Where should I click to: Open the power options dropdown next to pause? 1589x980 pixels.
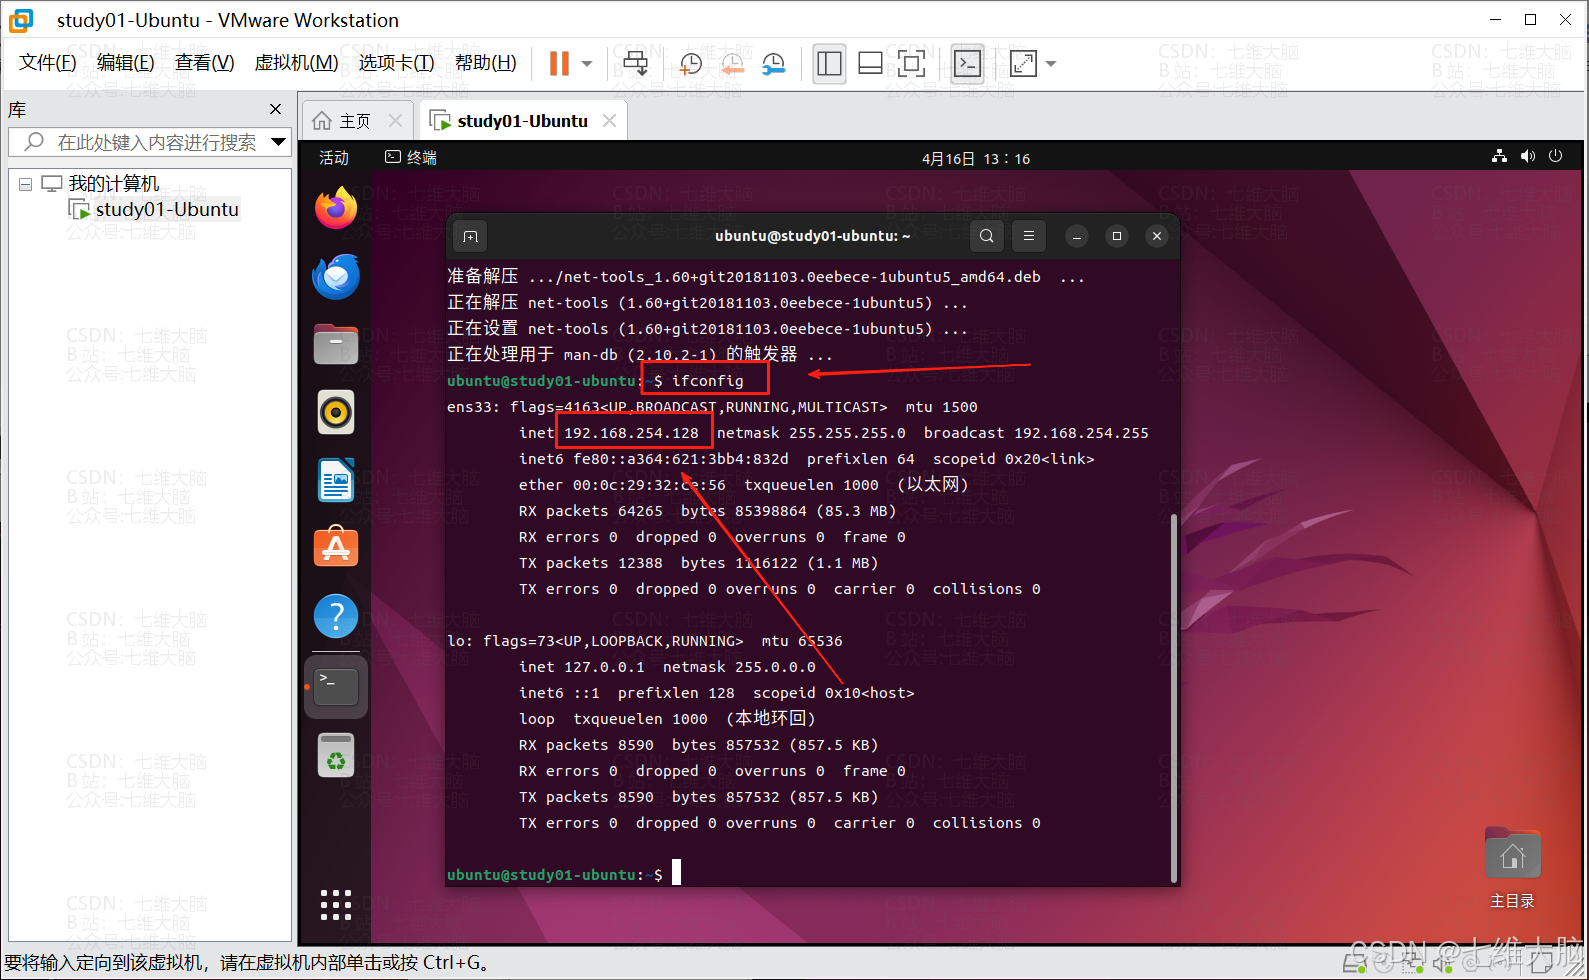pyautogui.click(x=587, y=64)
